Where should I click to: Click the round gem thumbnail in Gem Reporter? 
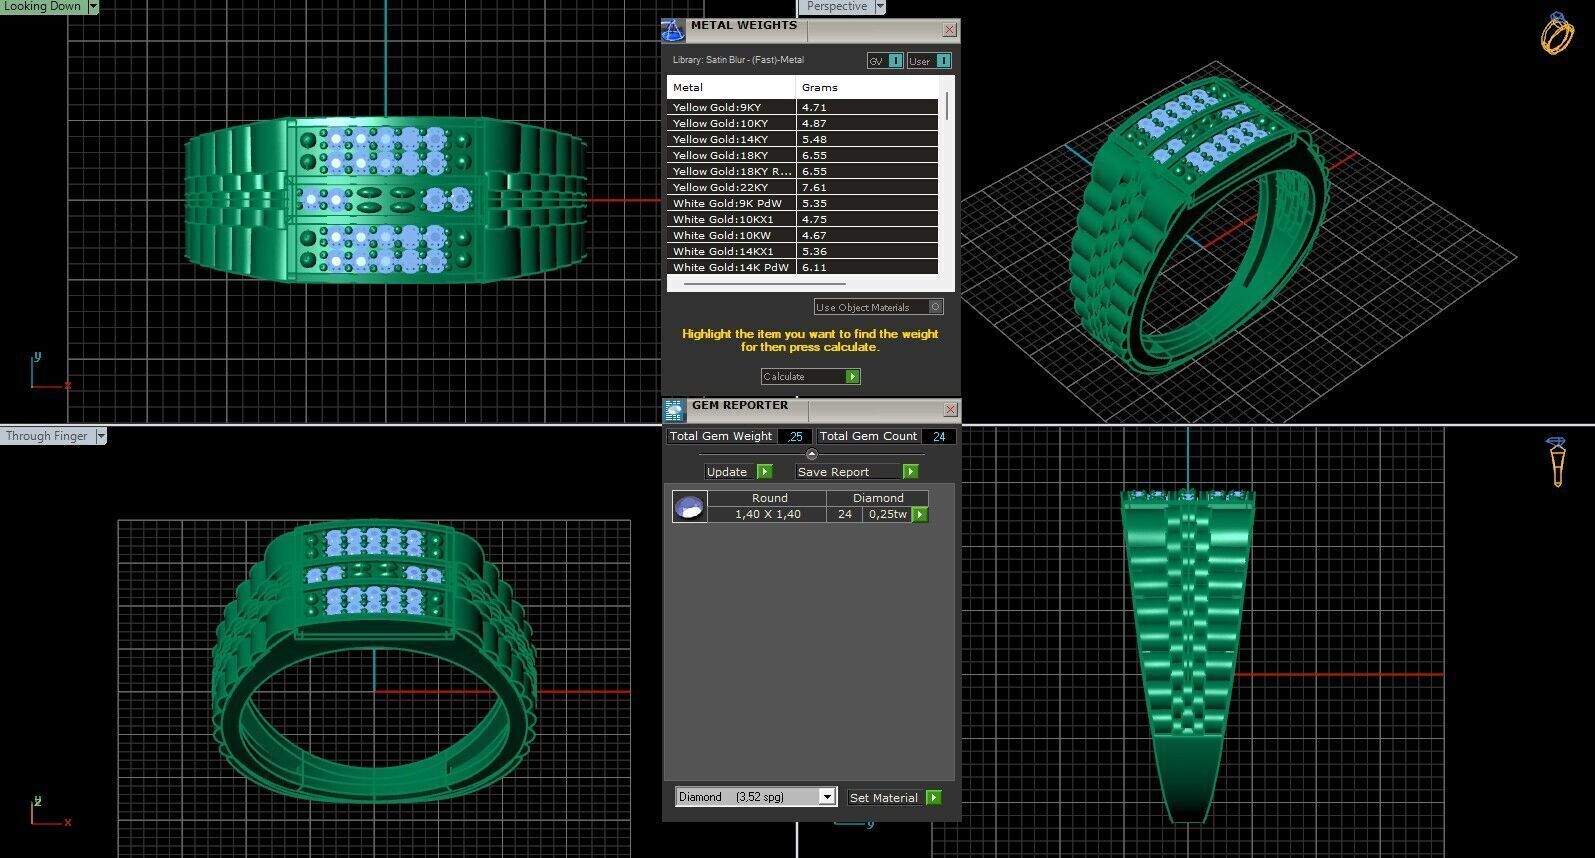[x=689, y=507]
